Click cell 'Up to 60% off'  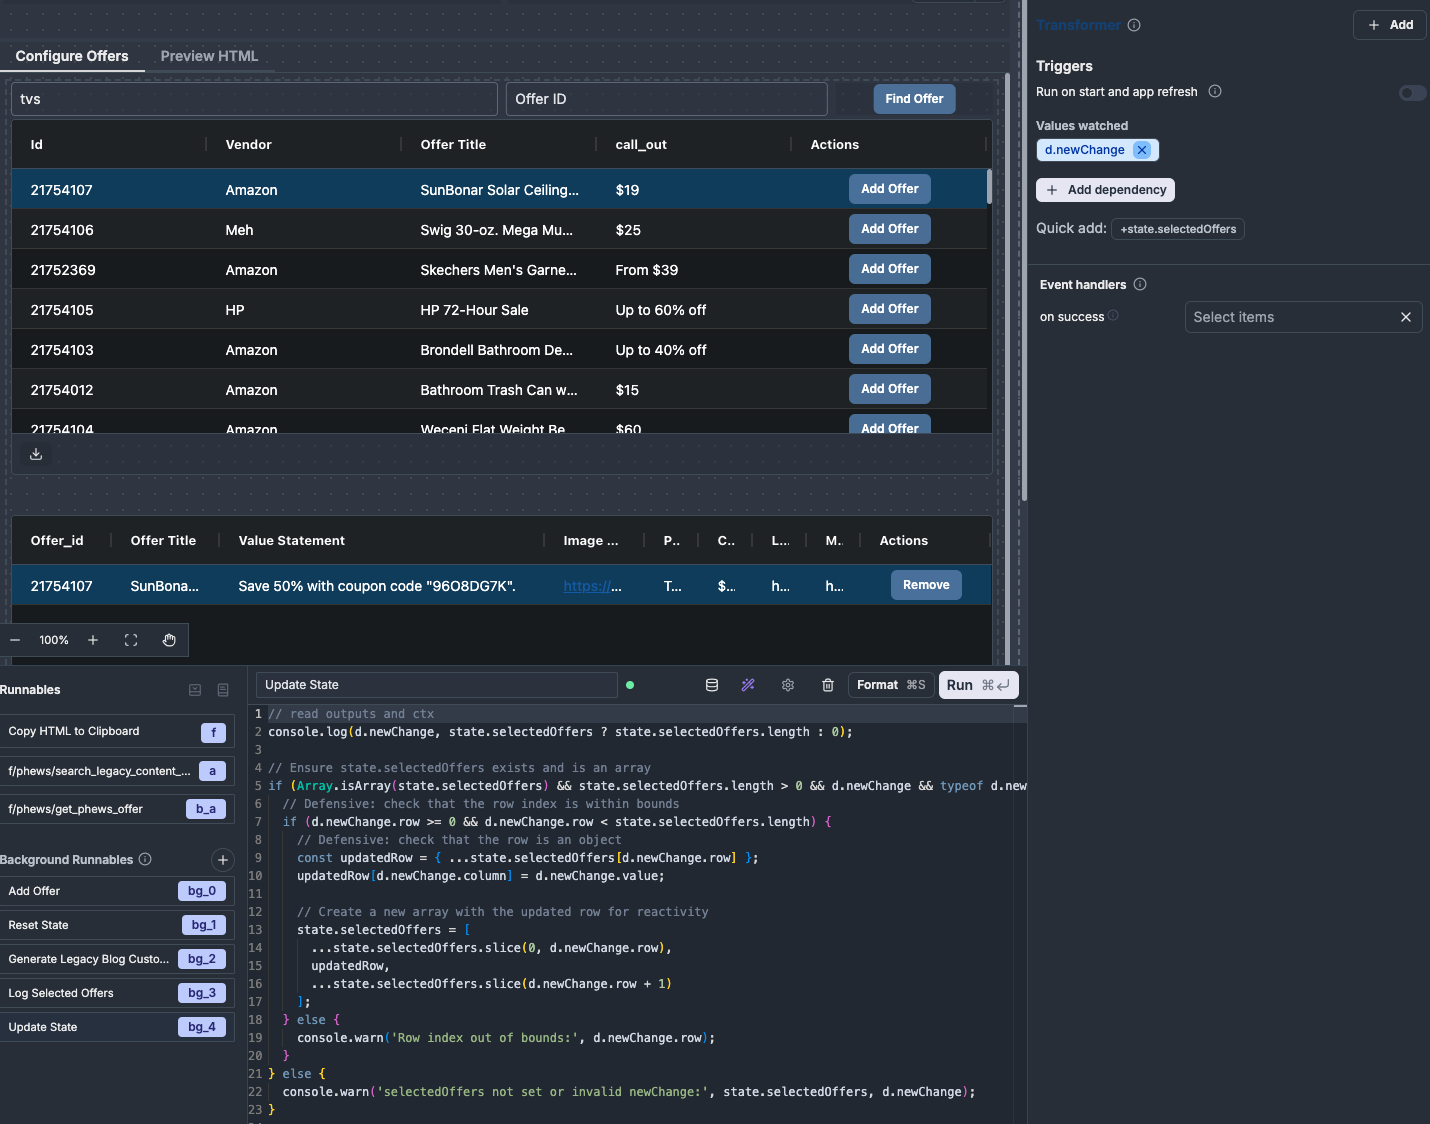tap(661, 310)
